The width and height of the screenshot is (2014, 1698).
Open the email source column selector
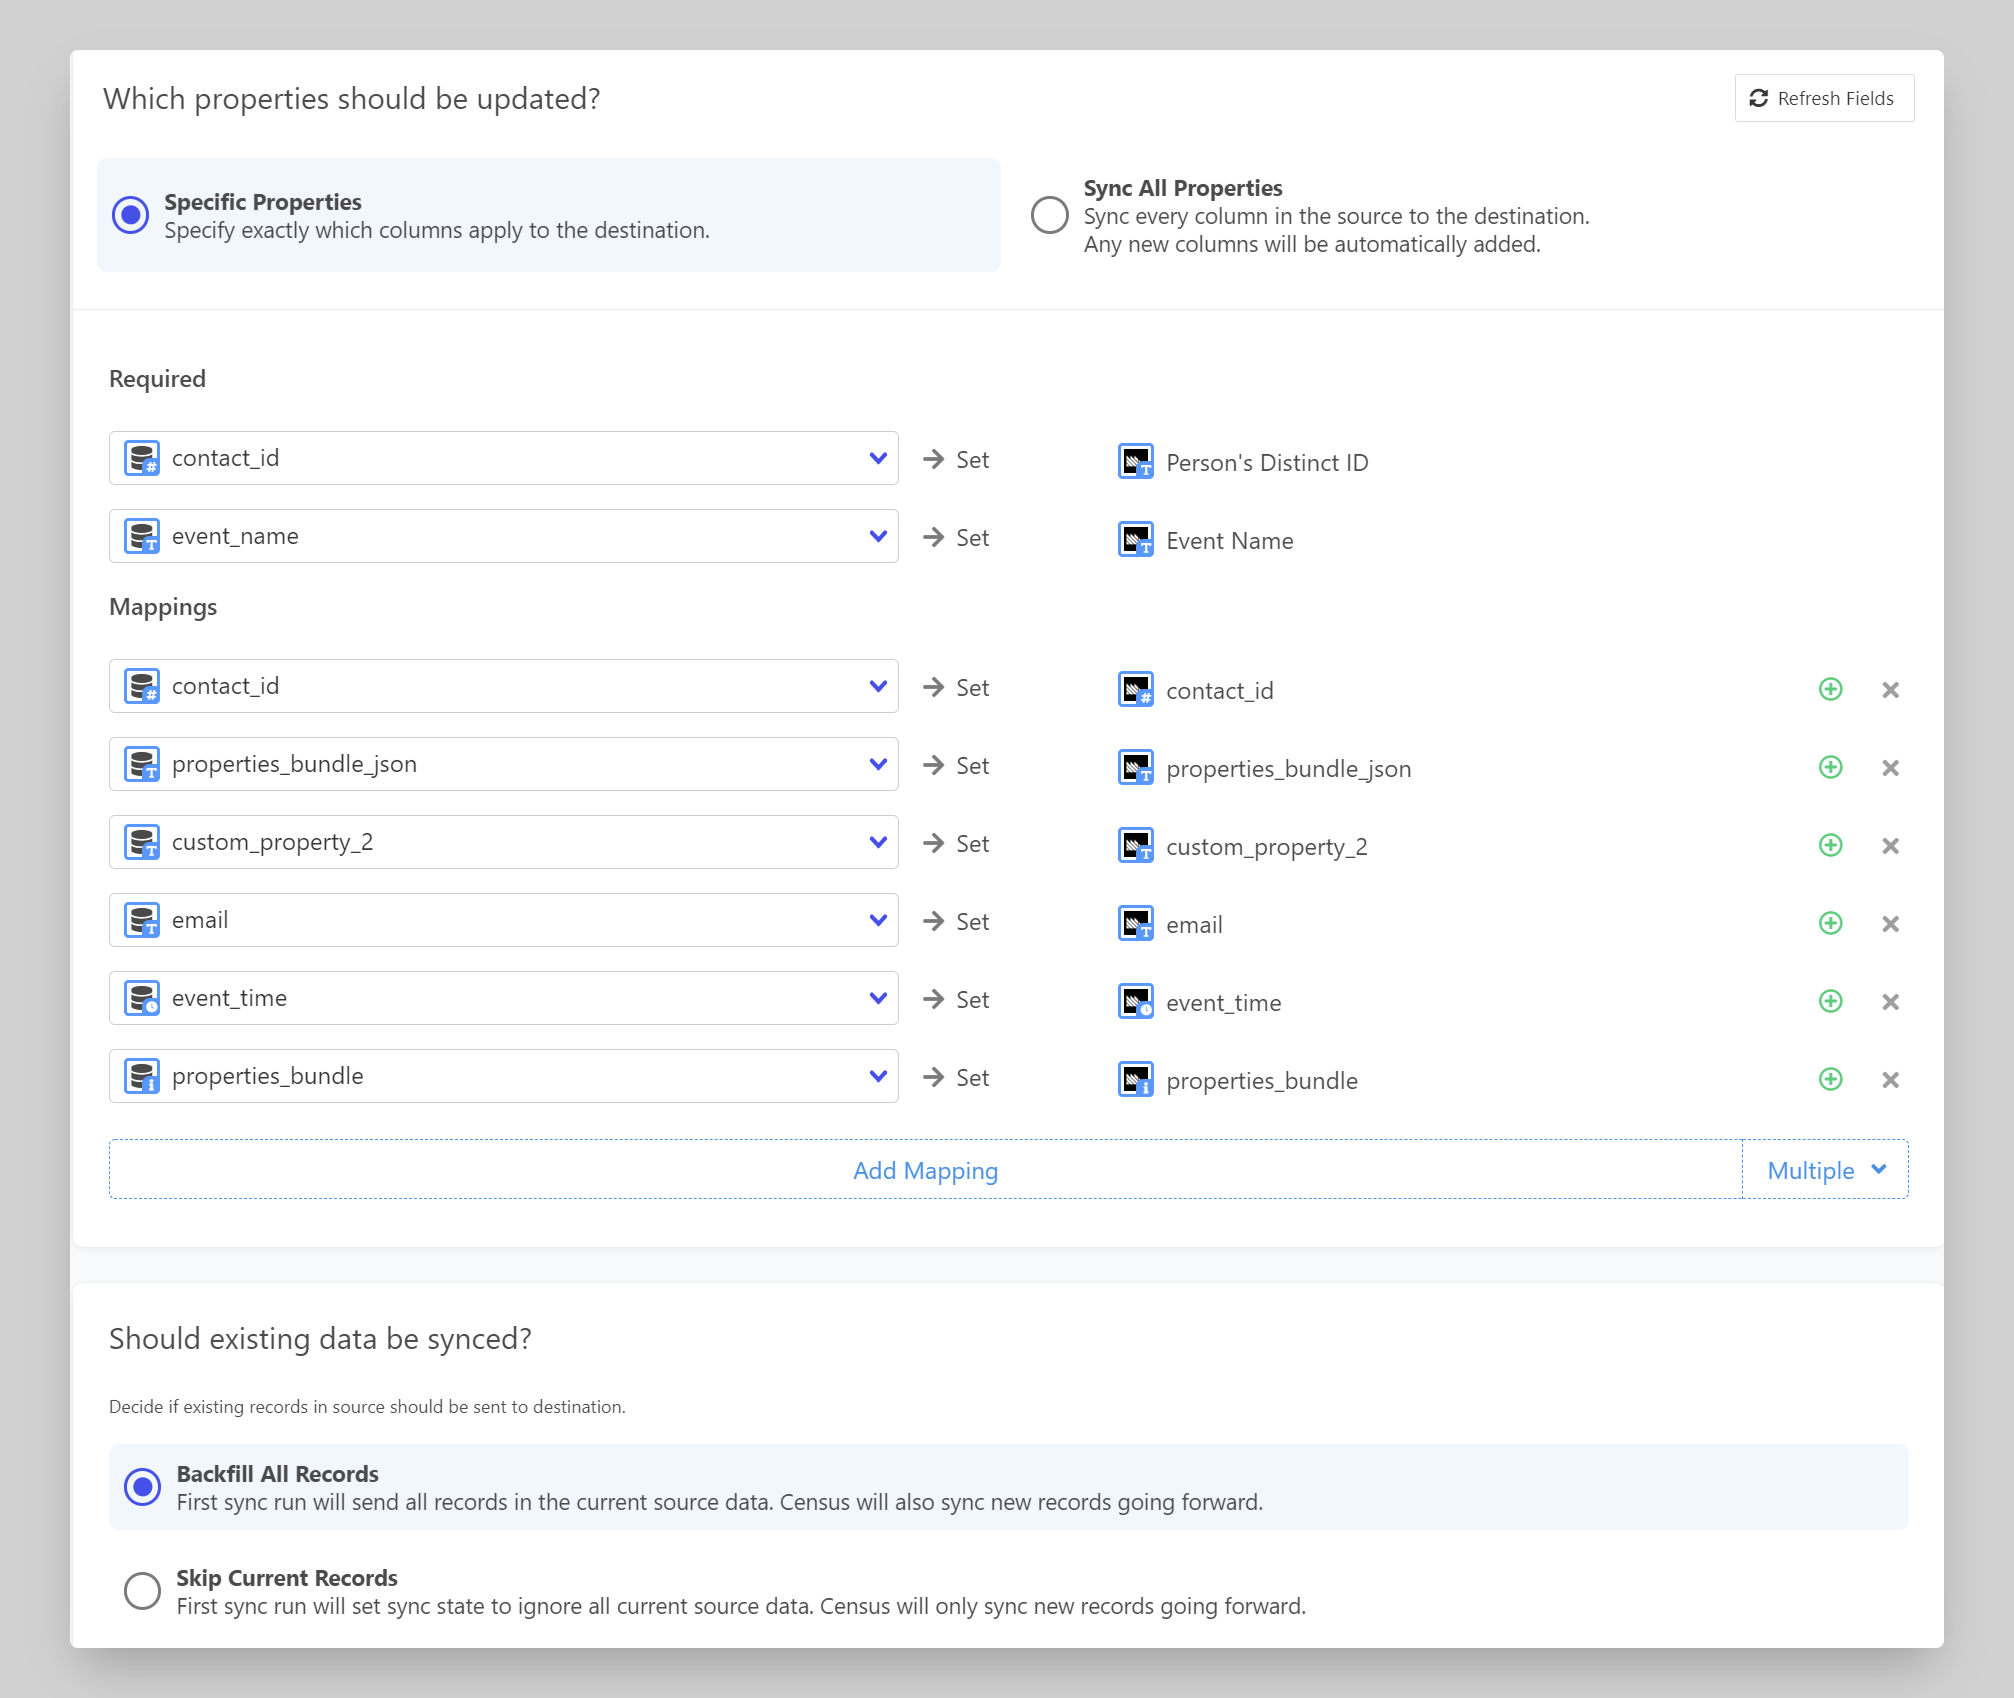pos(878,920)
